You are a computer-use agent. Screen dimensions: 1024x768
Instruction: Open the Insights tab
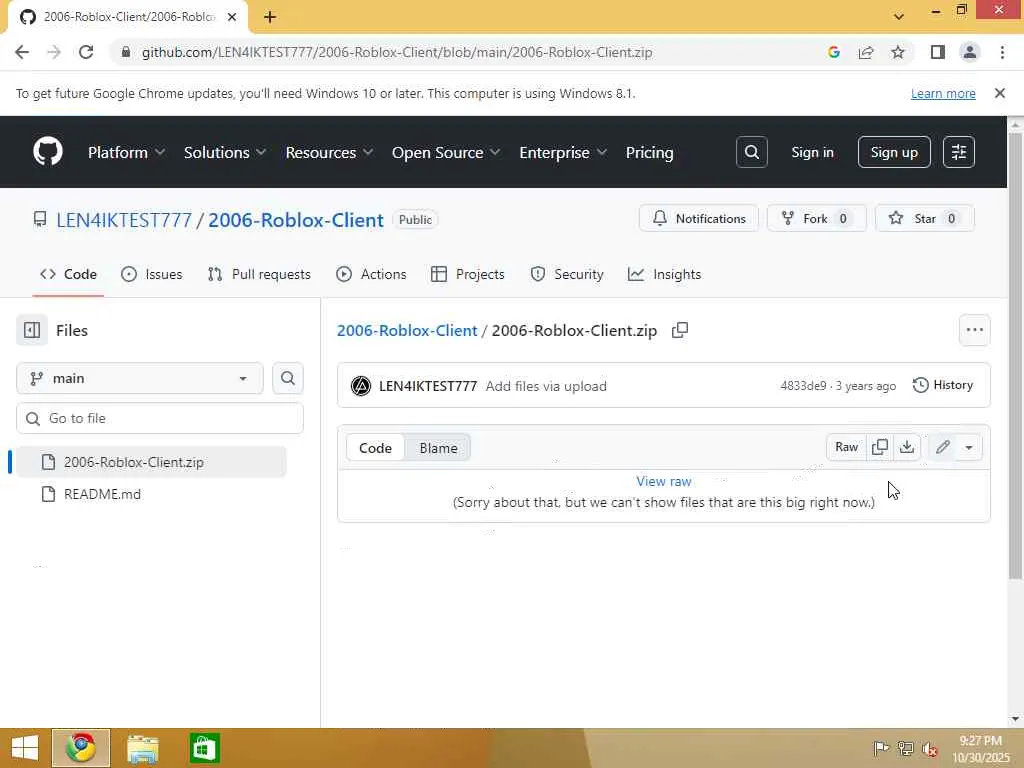pos(664,274)
